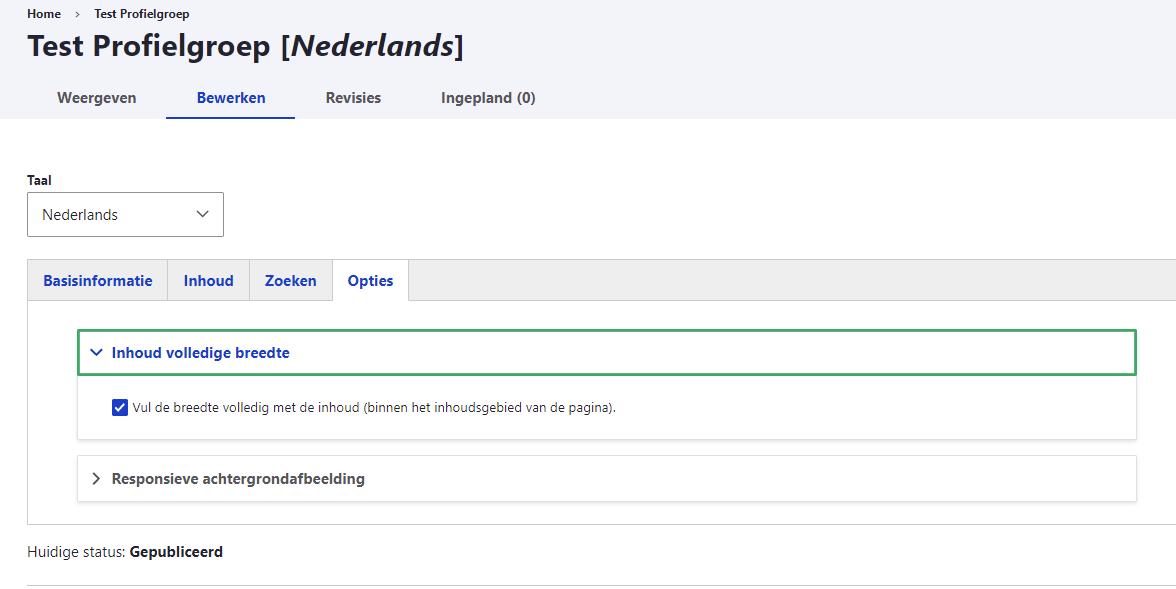Click the Taal field label

(x=39, y=181)
